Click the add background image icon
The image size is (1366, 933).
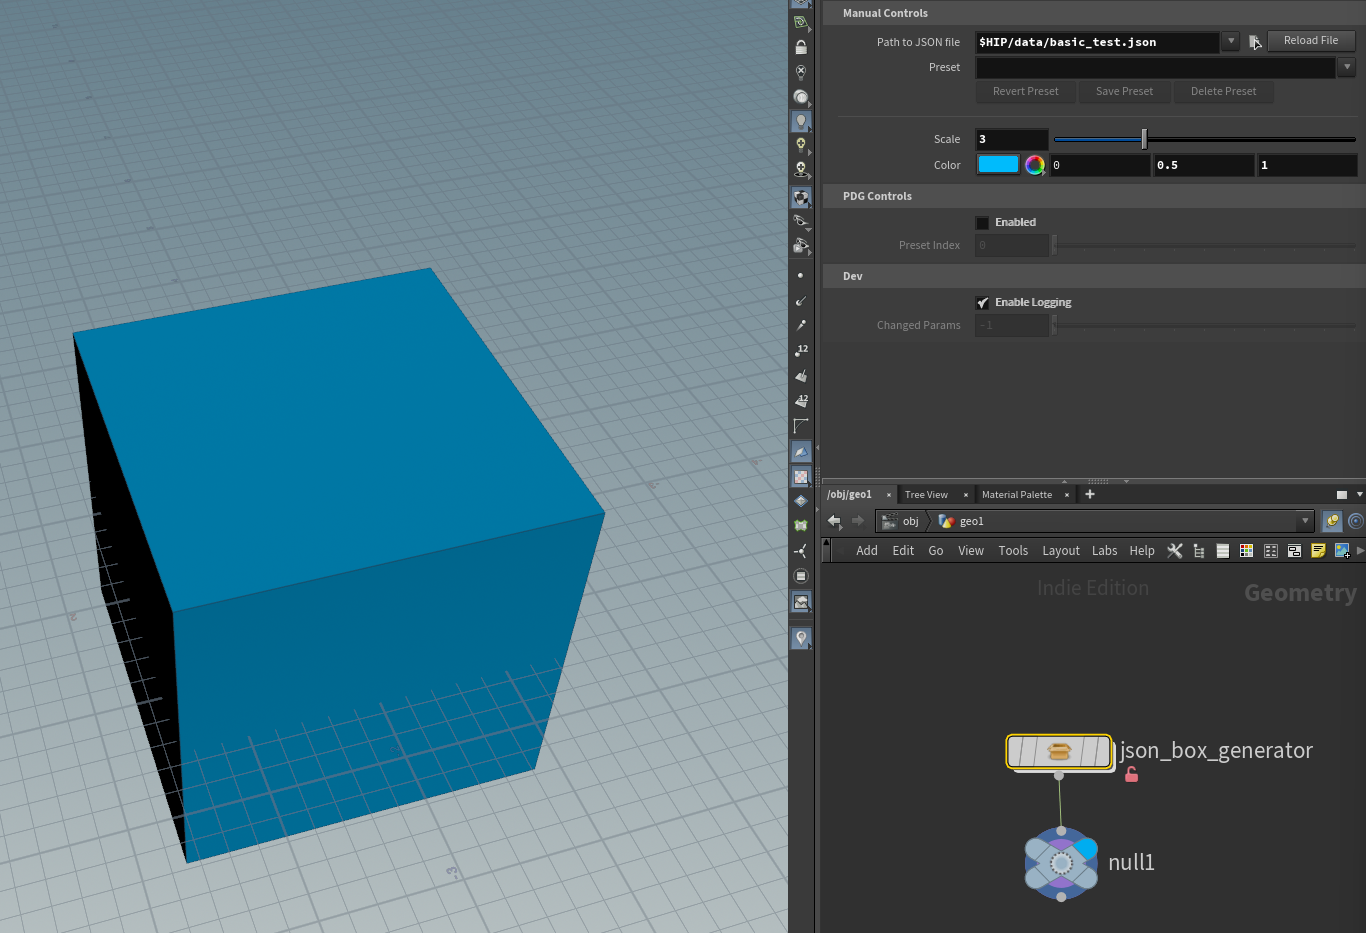coord(1342,551)
